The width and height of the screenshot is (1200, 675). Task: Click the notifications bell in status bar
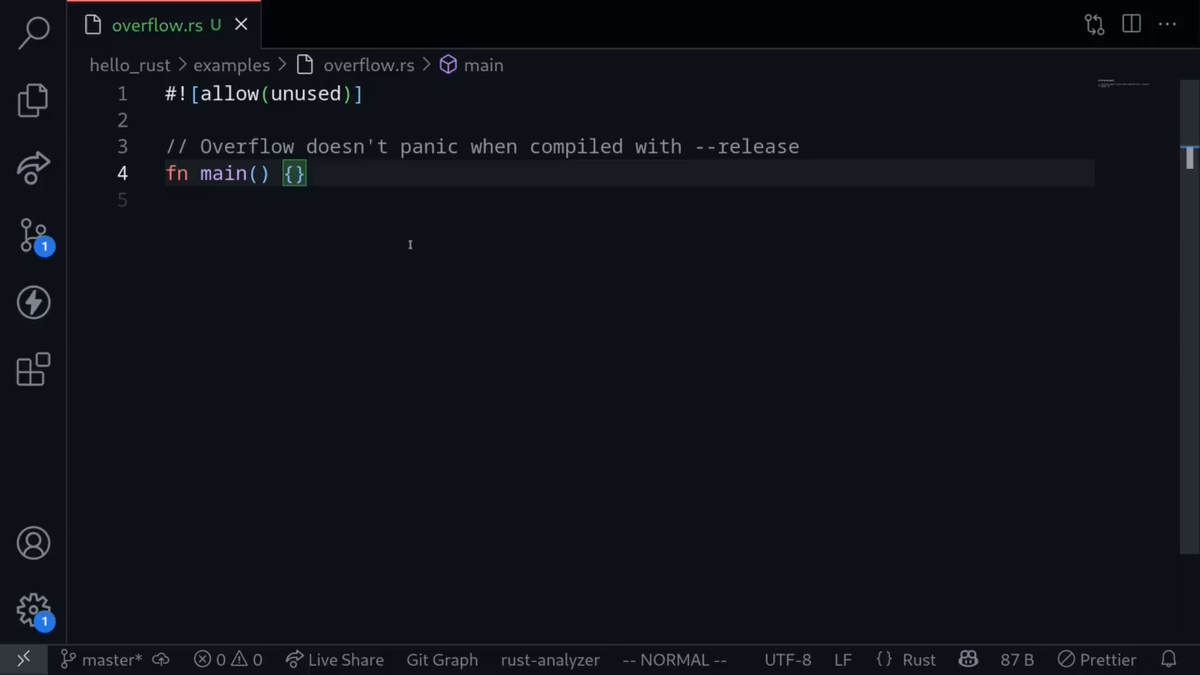[x=1168, y=659]
